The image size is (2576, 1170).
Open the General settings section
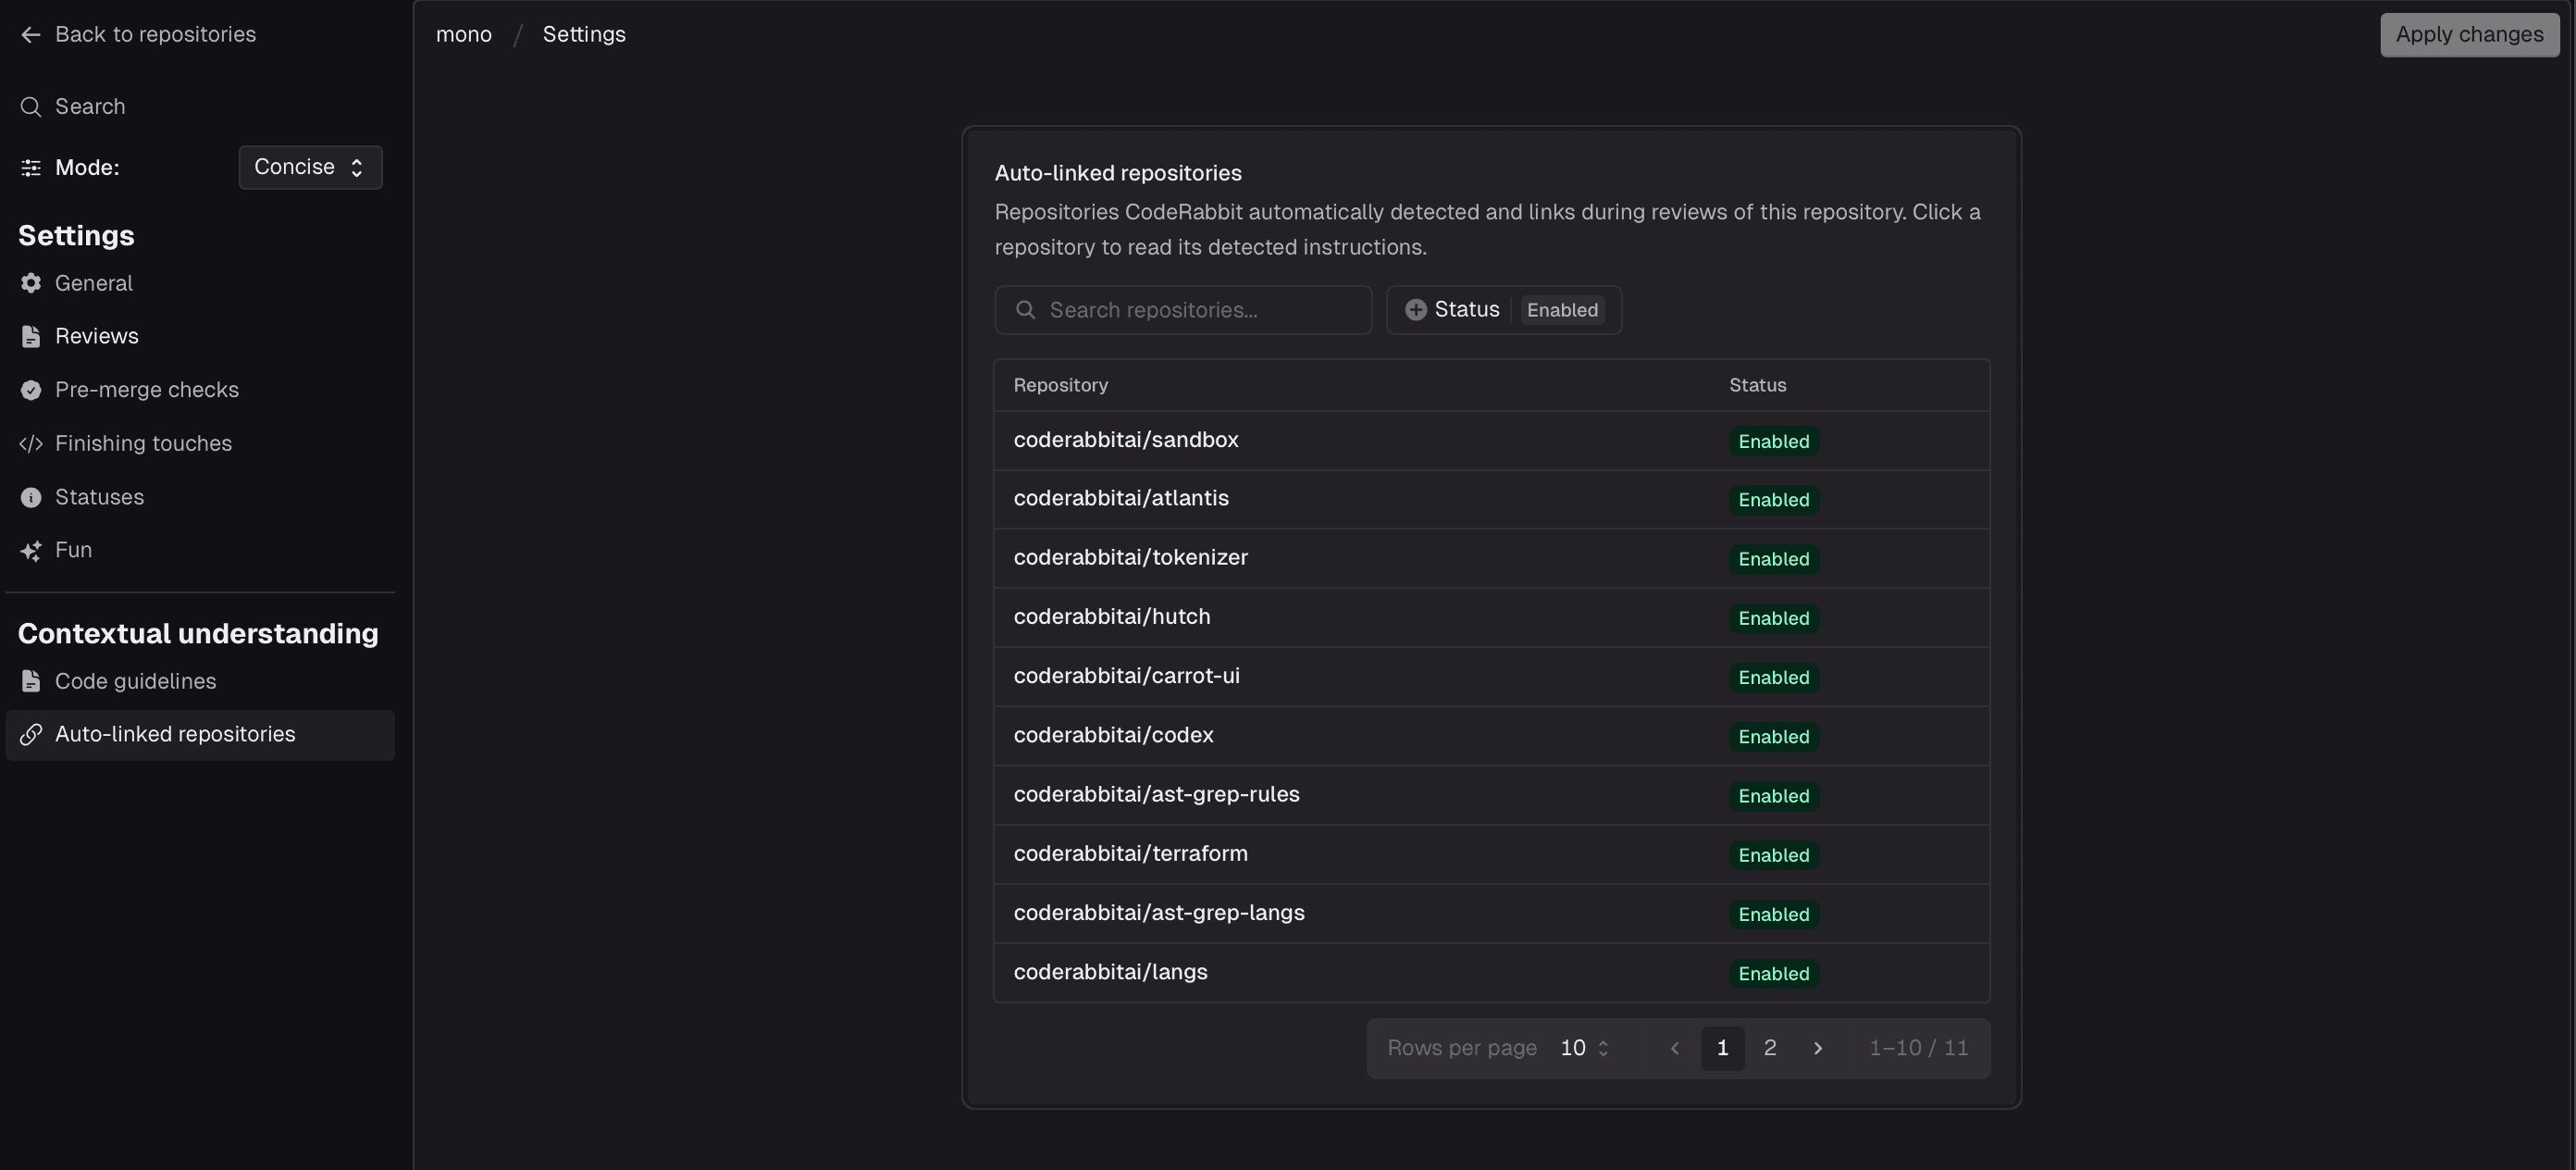200,284
